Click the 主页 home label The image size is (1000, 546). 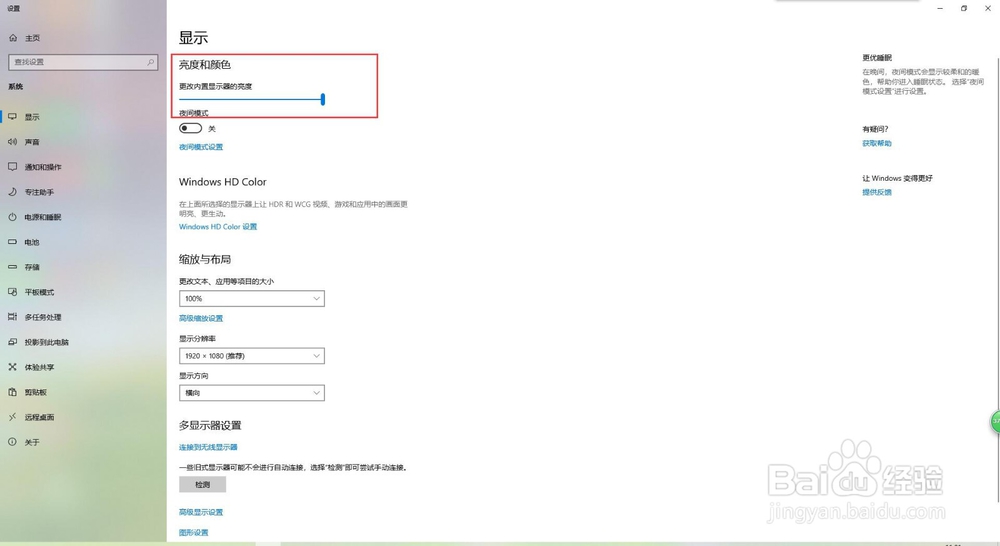[33, 38]
